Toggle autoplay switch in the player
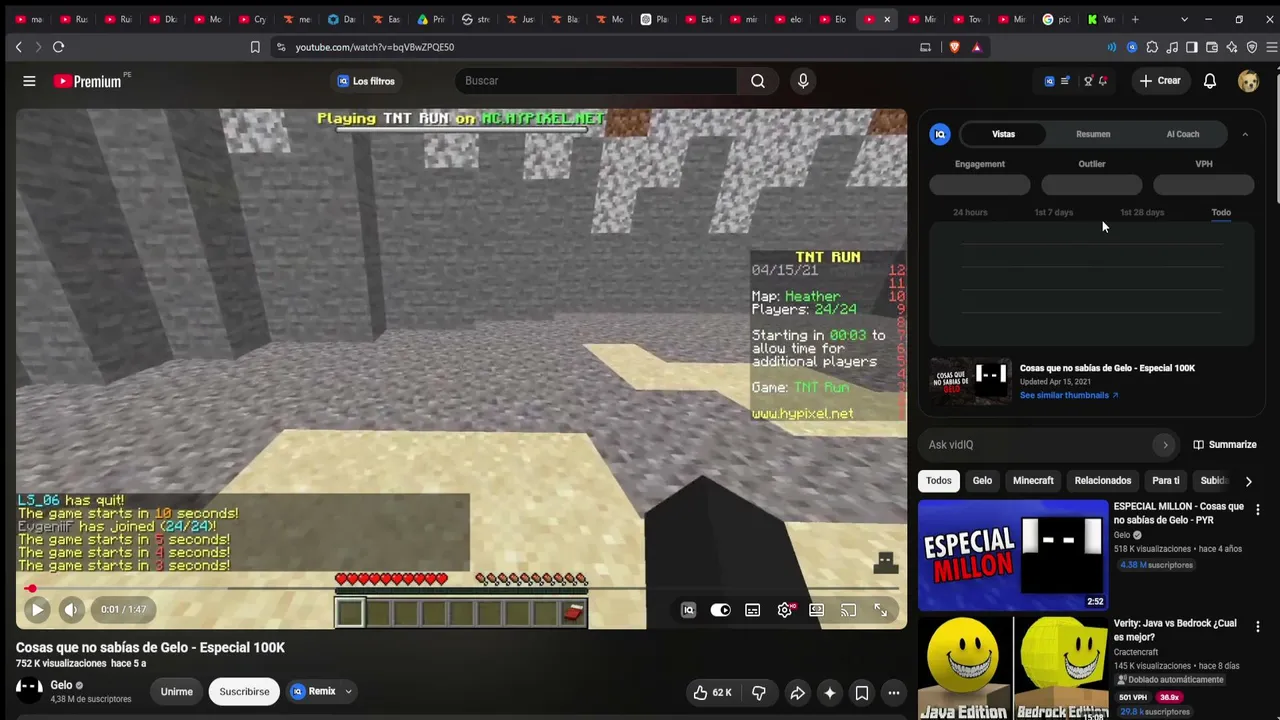The width and height of the screenshot is (1280, 720). [720, 610]
